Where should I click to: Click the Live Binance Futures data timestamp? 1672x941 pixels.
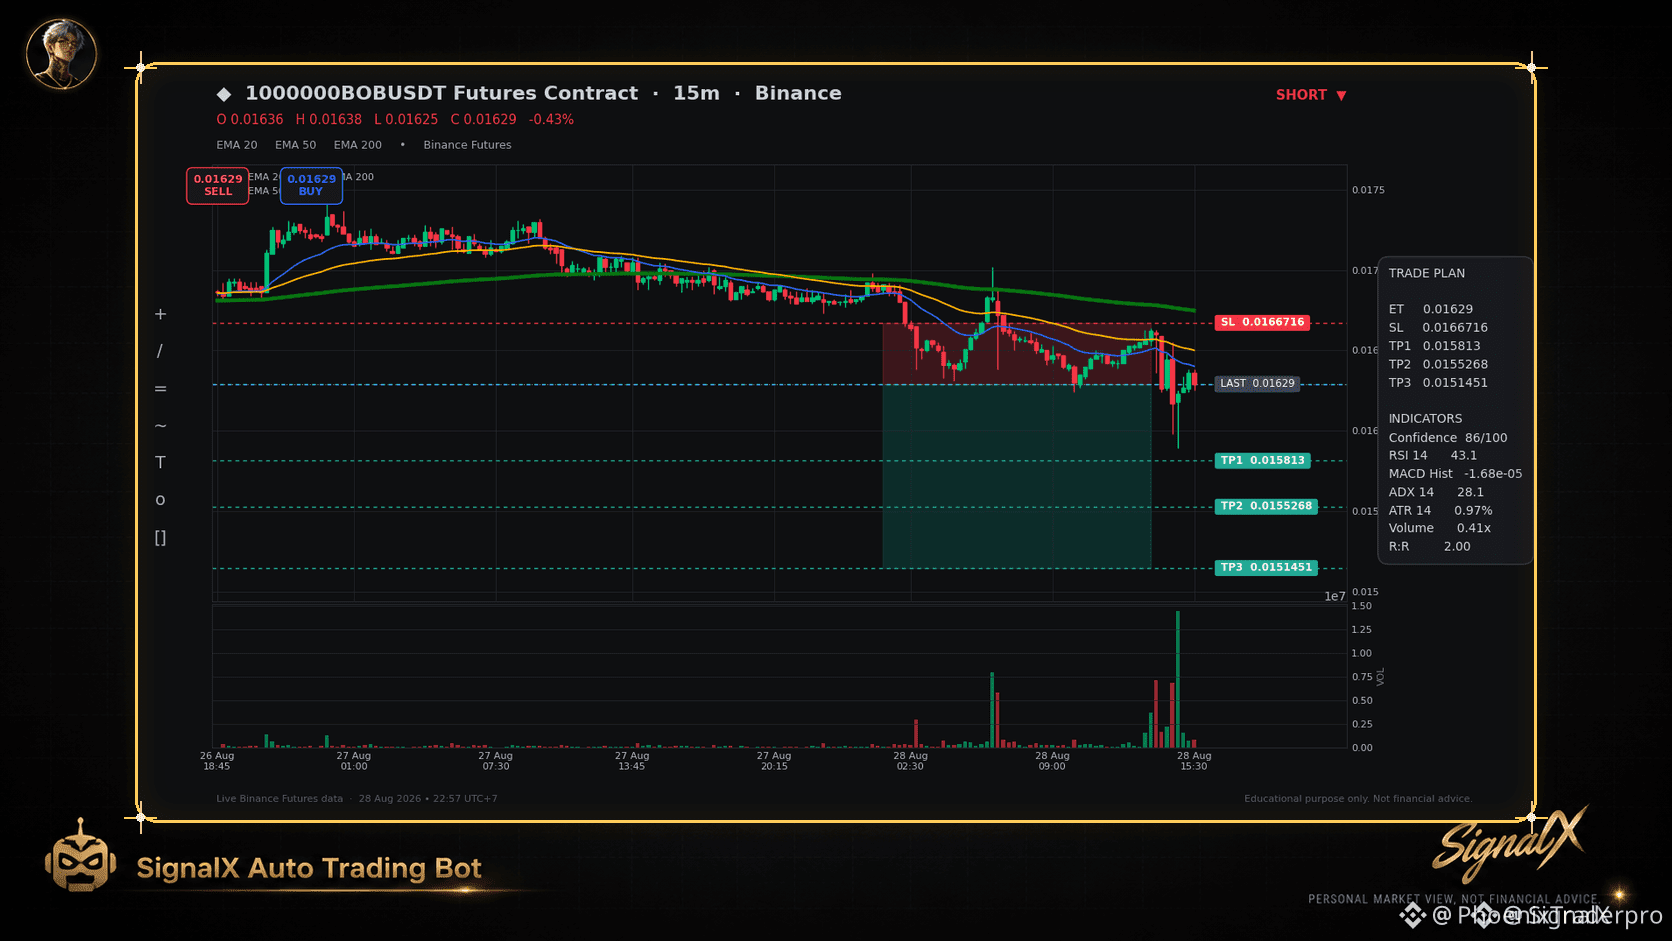[x=357, y=799]
